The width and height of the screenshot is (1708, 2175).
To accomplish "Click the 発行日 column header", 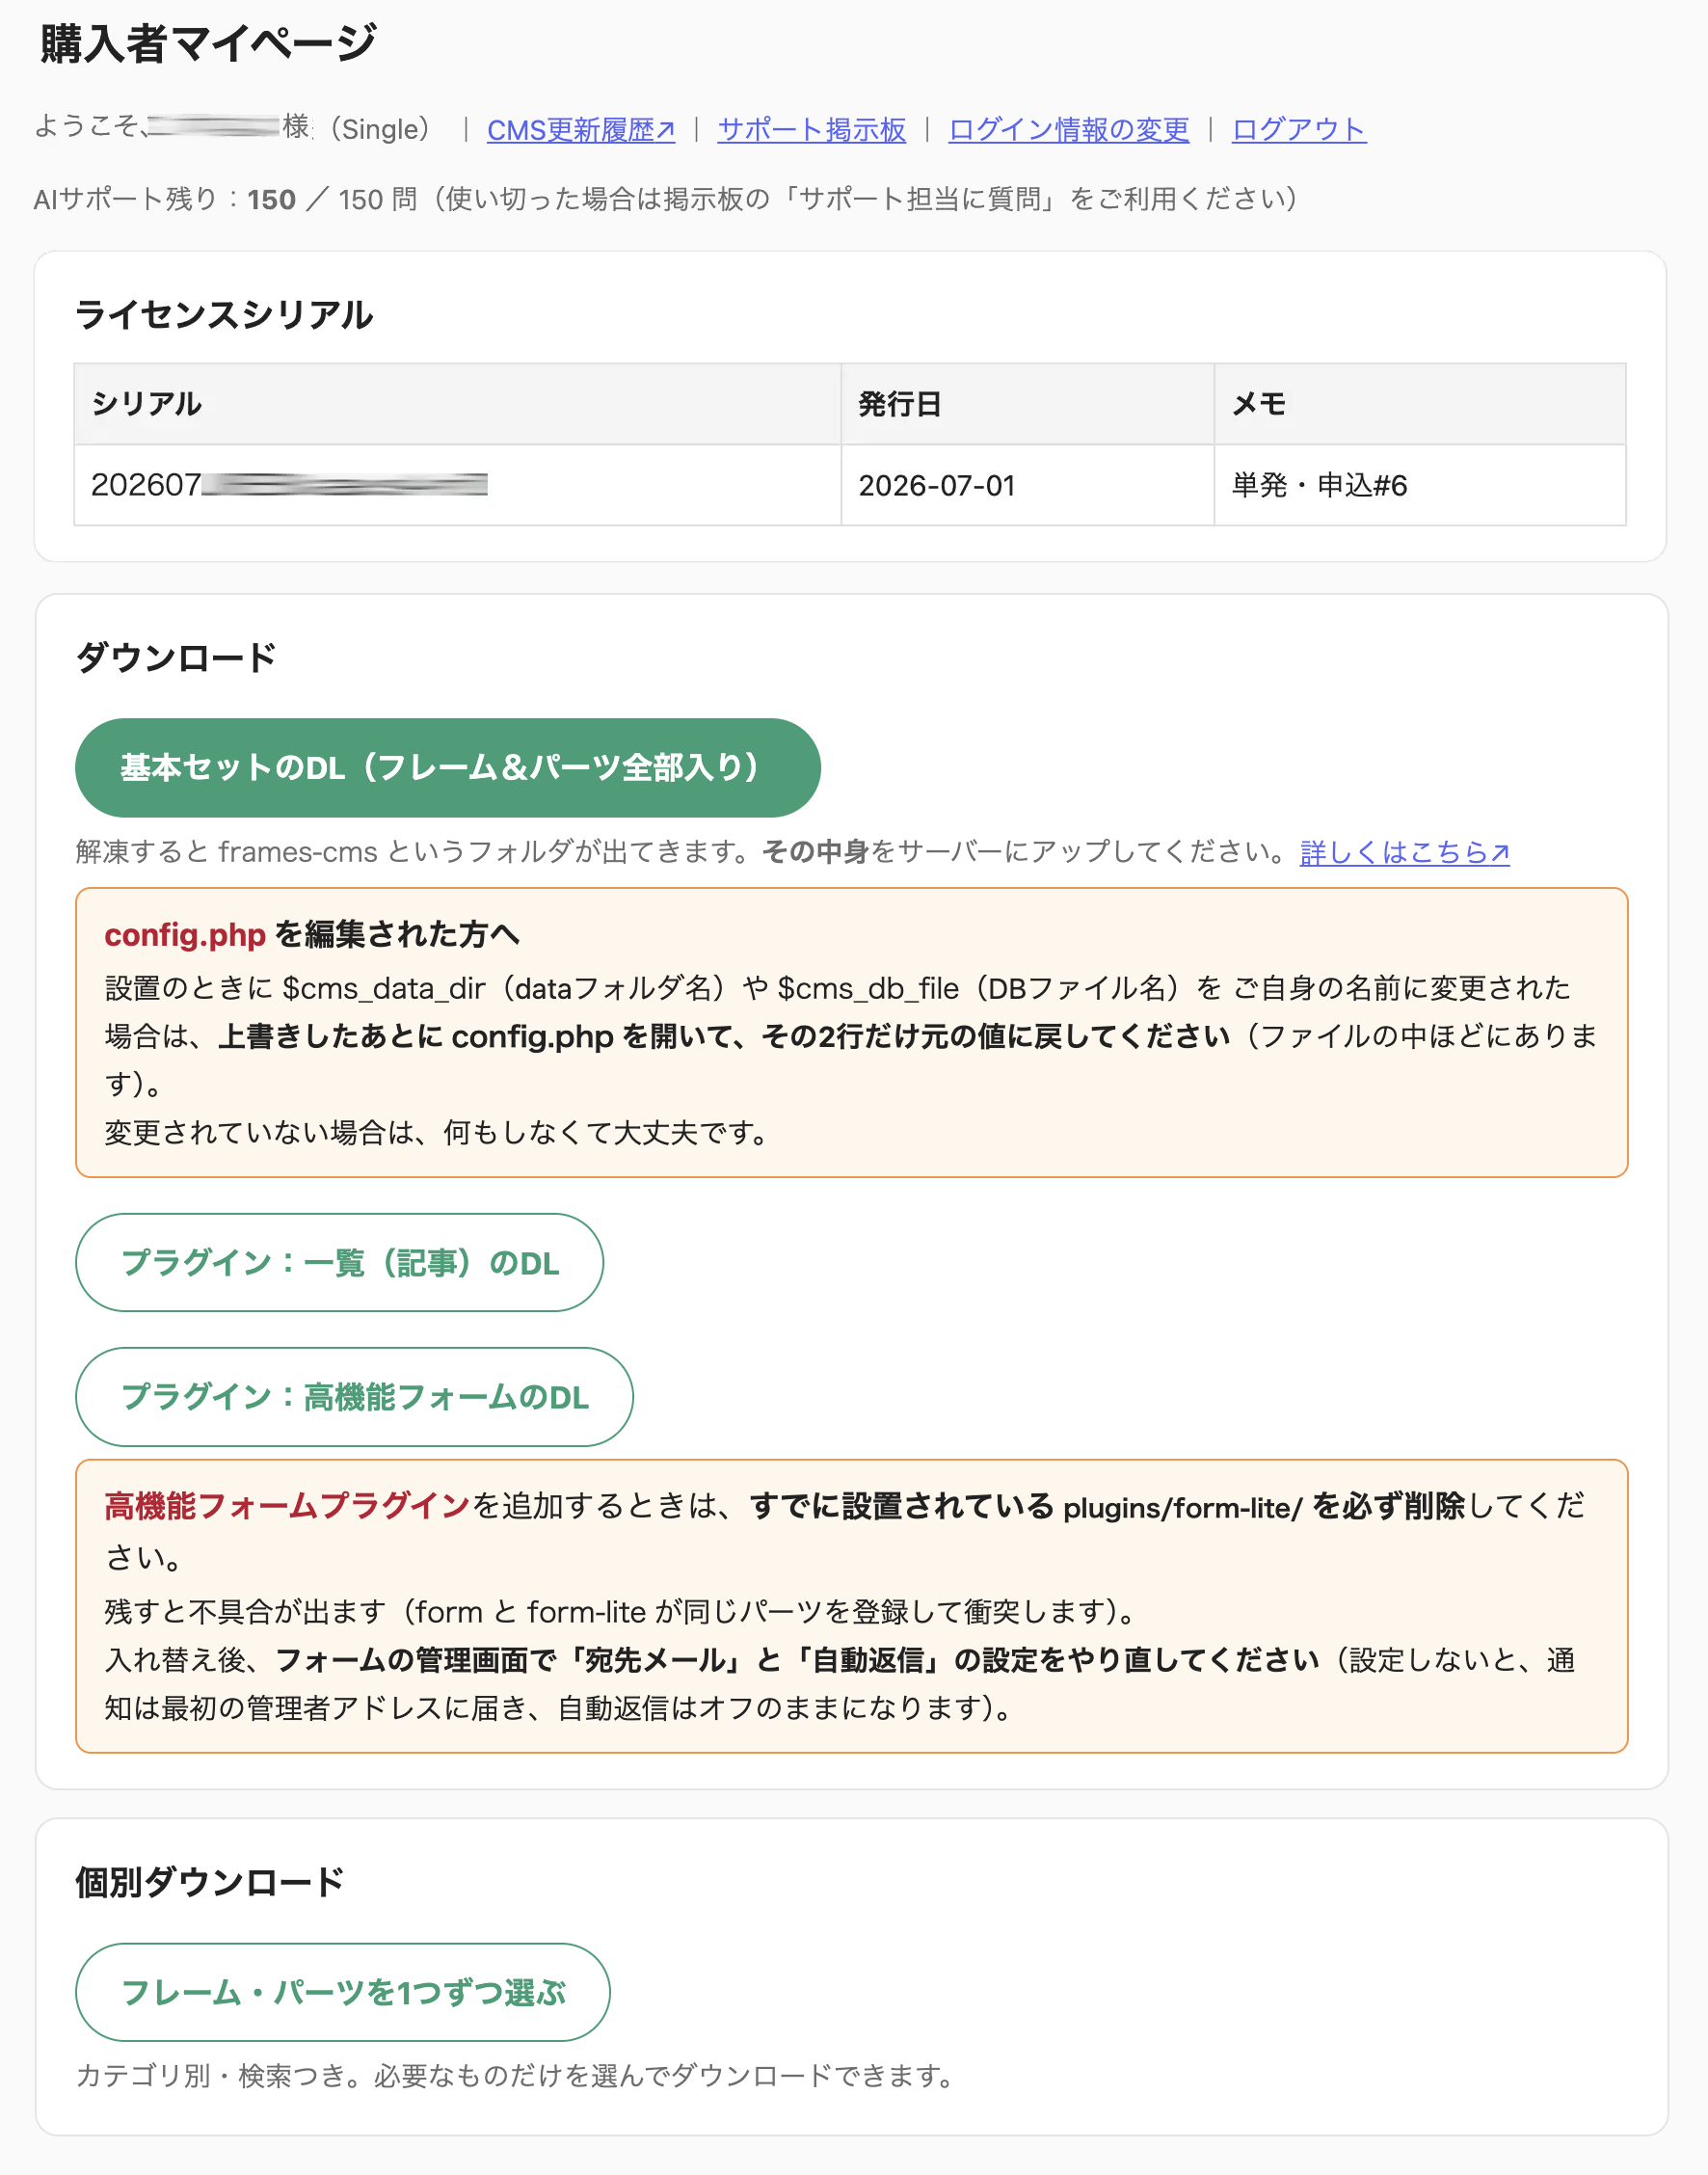I will coord(1027,404).
